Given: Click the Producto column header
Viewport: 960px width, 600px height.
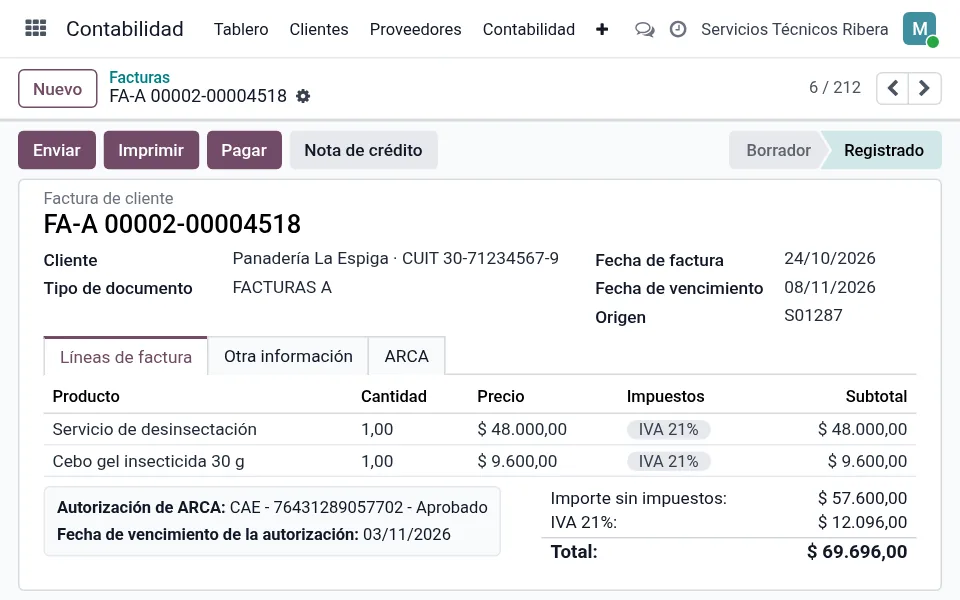Looking at the screenshot, I should coord(86,396).
